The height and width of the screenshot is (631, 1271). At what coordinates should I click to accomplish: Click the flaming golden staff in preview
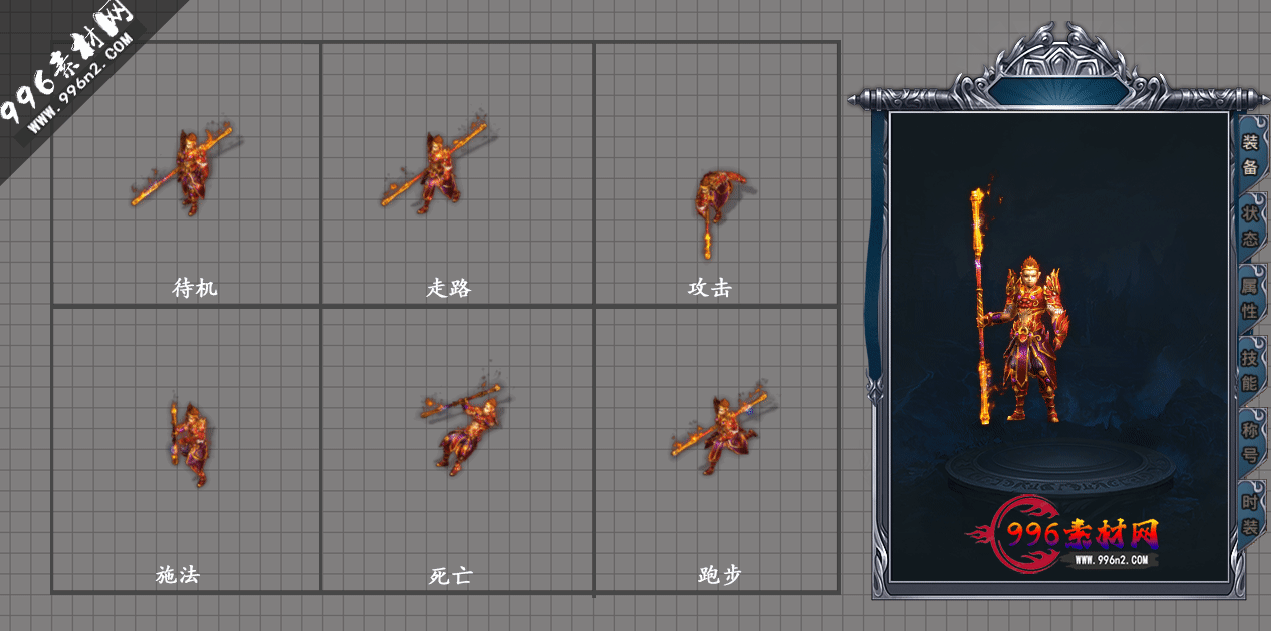980,305
